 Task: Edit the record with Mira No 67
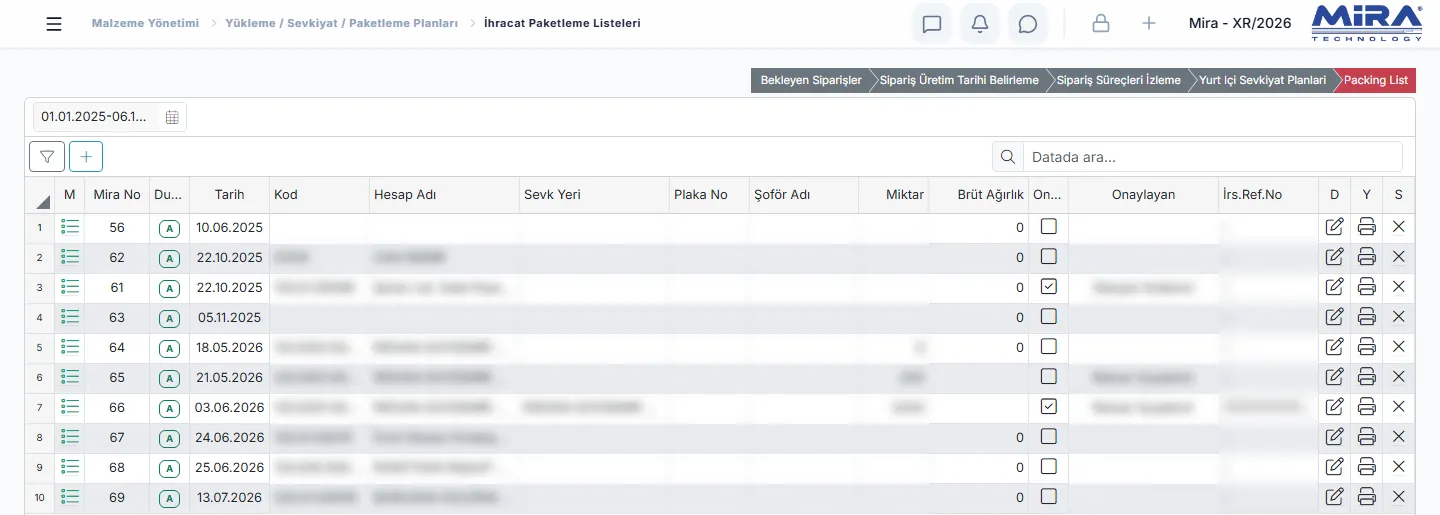pos(1334,437)
